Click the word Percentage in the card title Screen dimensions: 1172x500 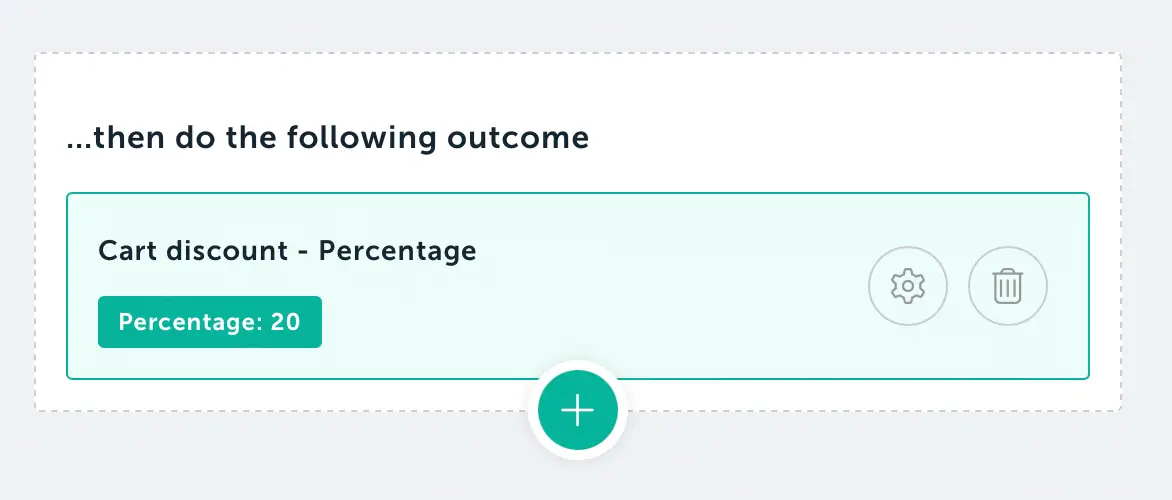397,251
